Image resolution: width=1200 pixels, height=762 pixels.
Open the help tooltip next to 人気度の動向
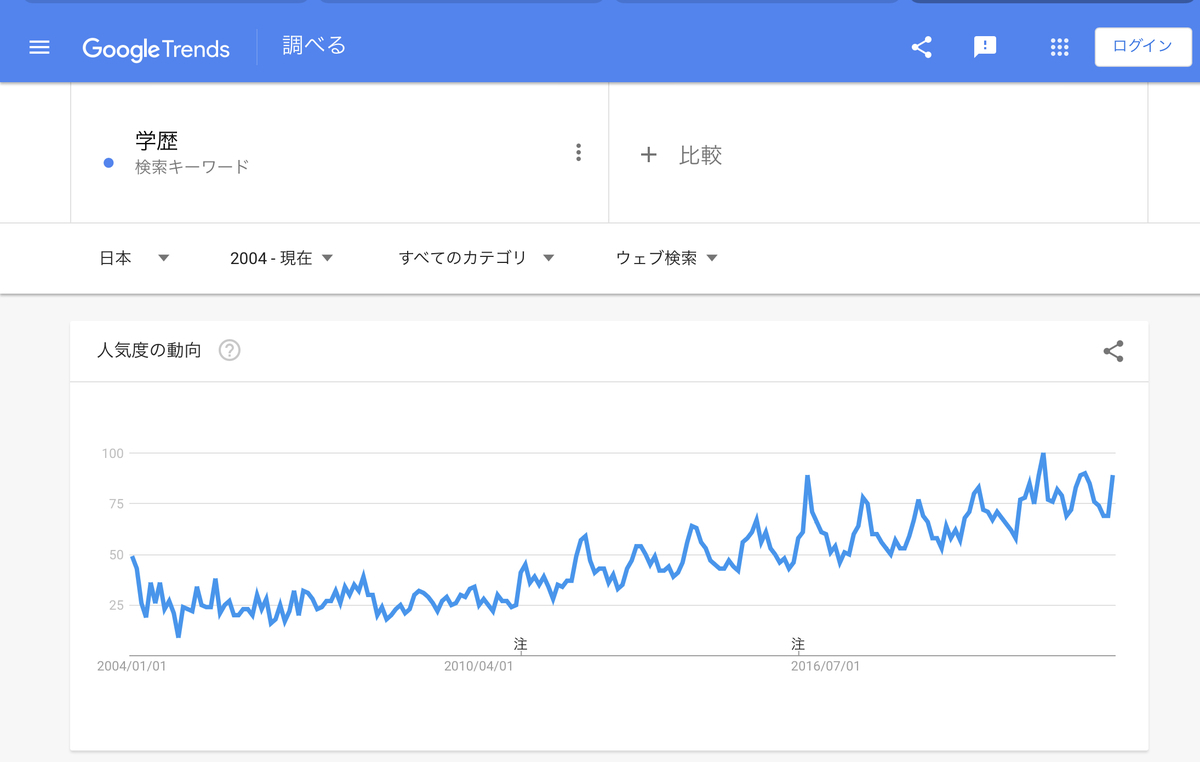pyautogui.click(x=229, y=350)
